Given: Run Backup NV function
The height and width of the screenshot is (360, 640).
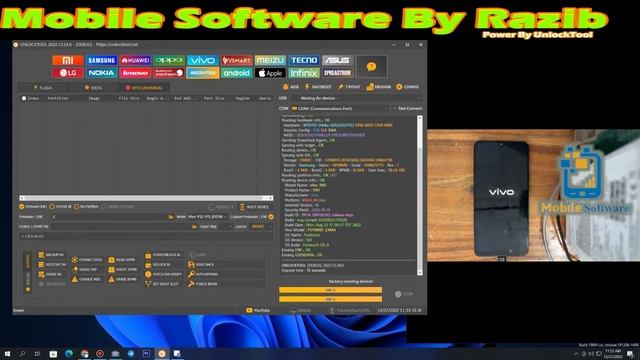Looking at the screenshot, I should 51,255.
